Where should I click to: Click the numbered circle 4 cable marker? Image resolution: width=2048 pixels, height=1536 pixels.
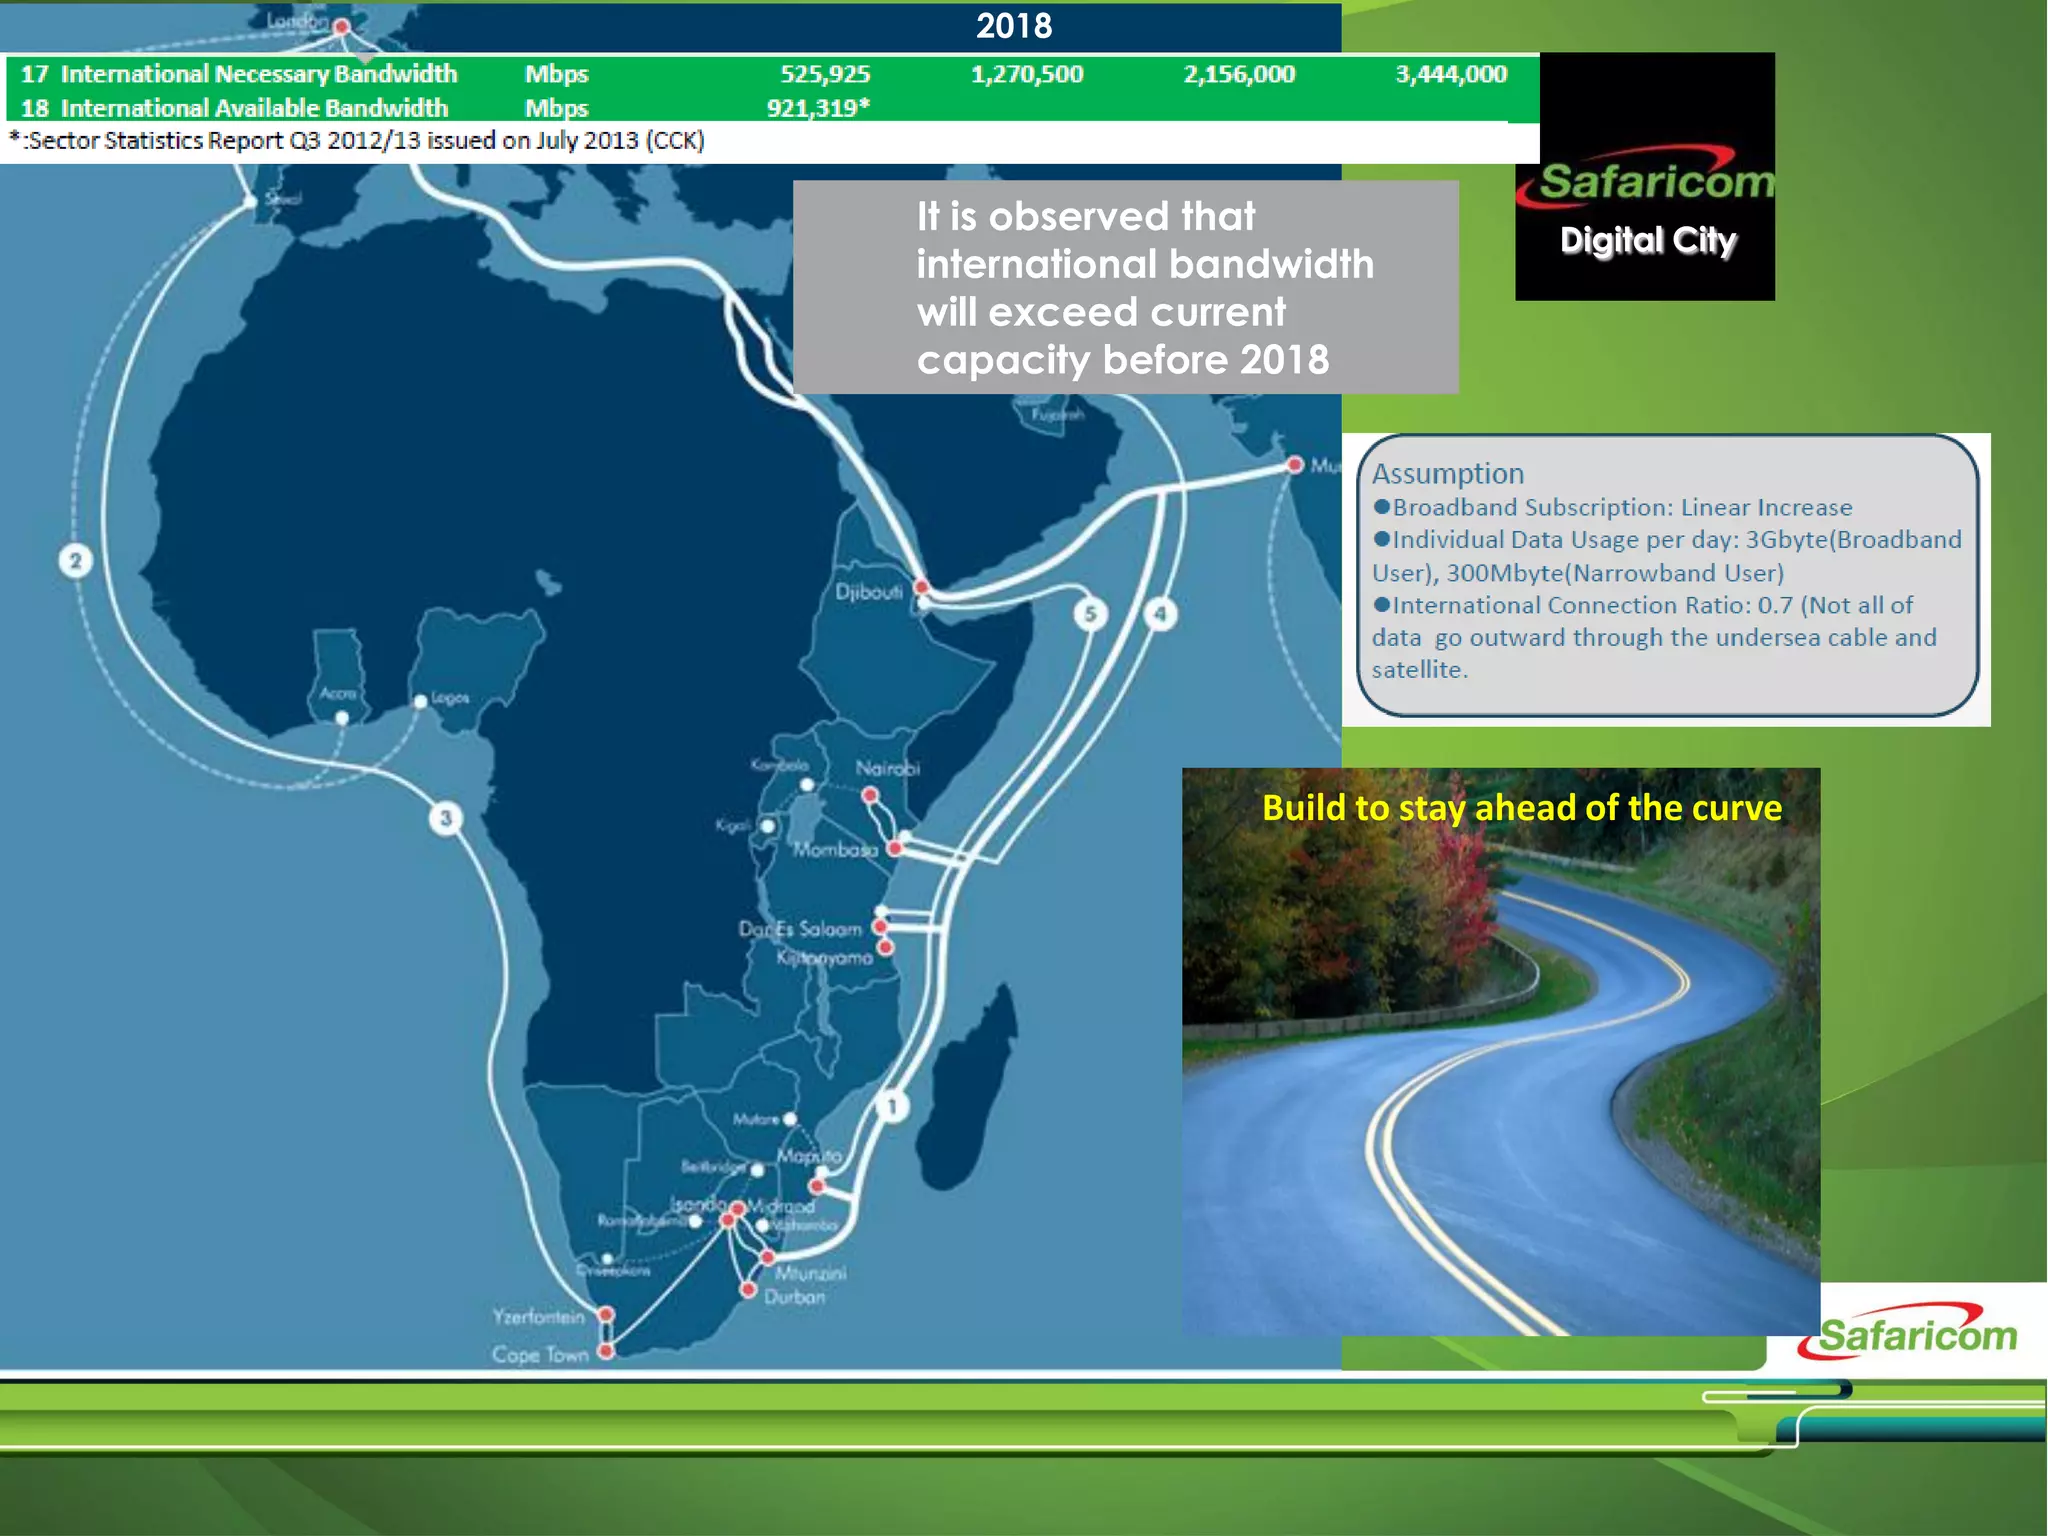(x=1160, y=614)
